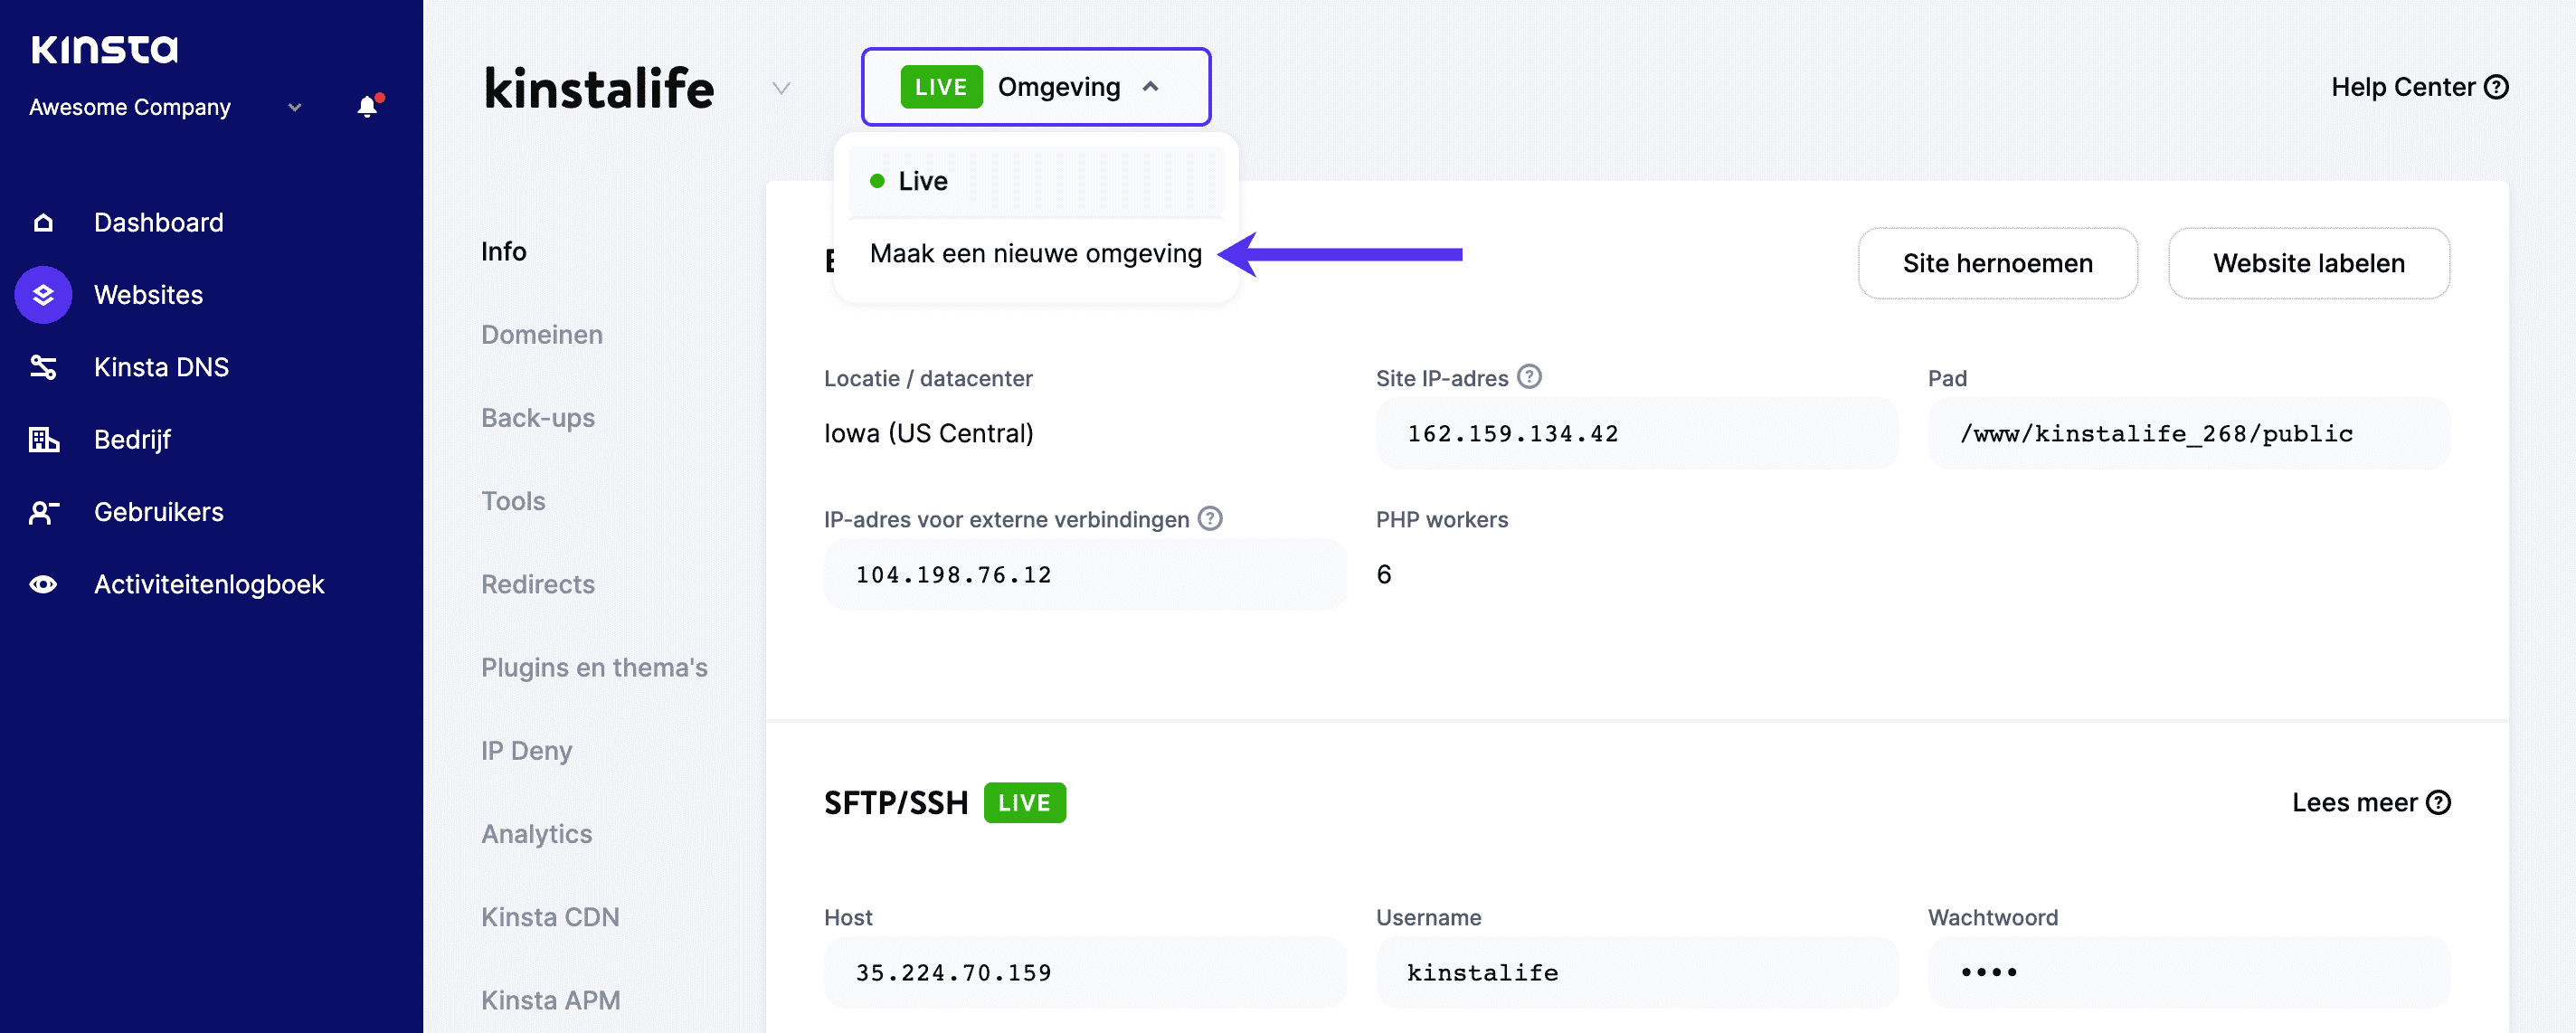The width and height of the screenshot is (2576, 1033).
Task: Open the Bedrijf building icon
Action: [43, 439]
